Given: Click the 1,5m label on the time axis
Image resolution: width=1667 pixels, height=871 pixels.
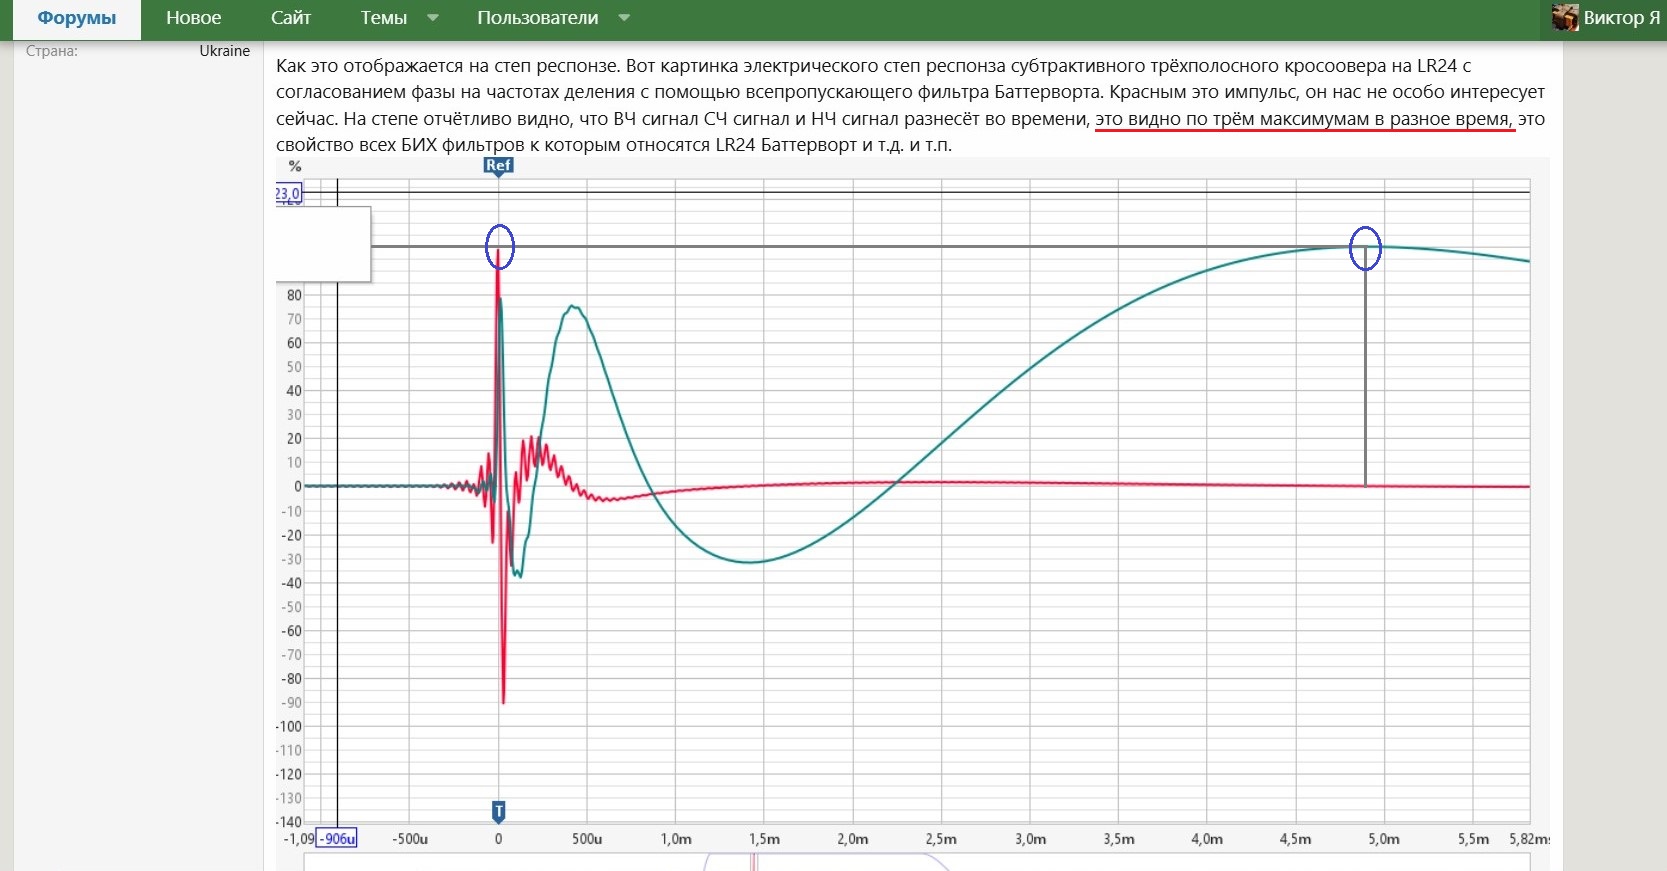Looking at the screenshot, I should click(764, 839).
